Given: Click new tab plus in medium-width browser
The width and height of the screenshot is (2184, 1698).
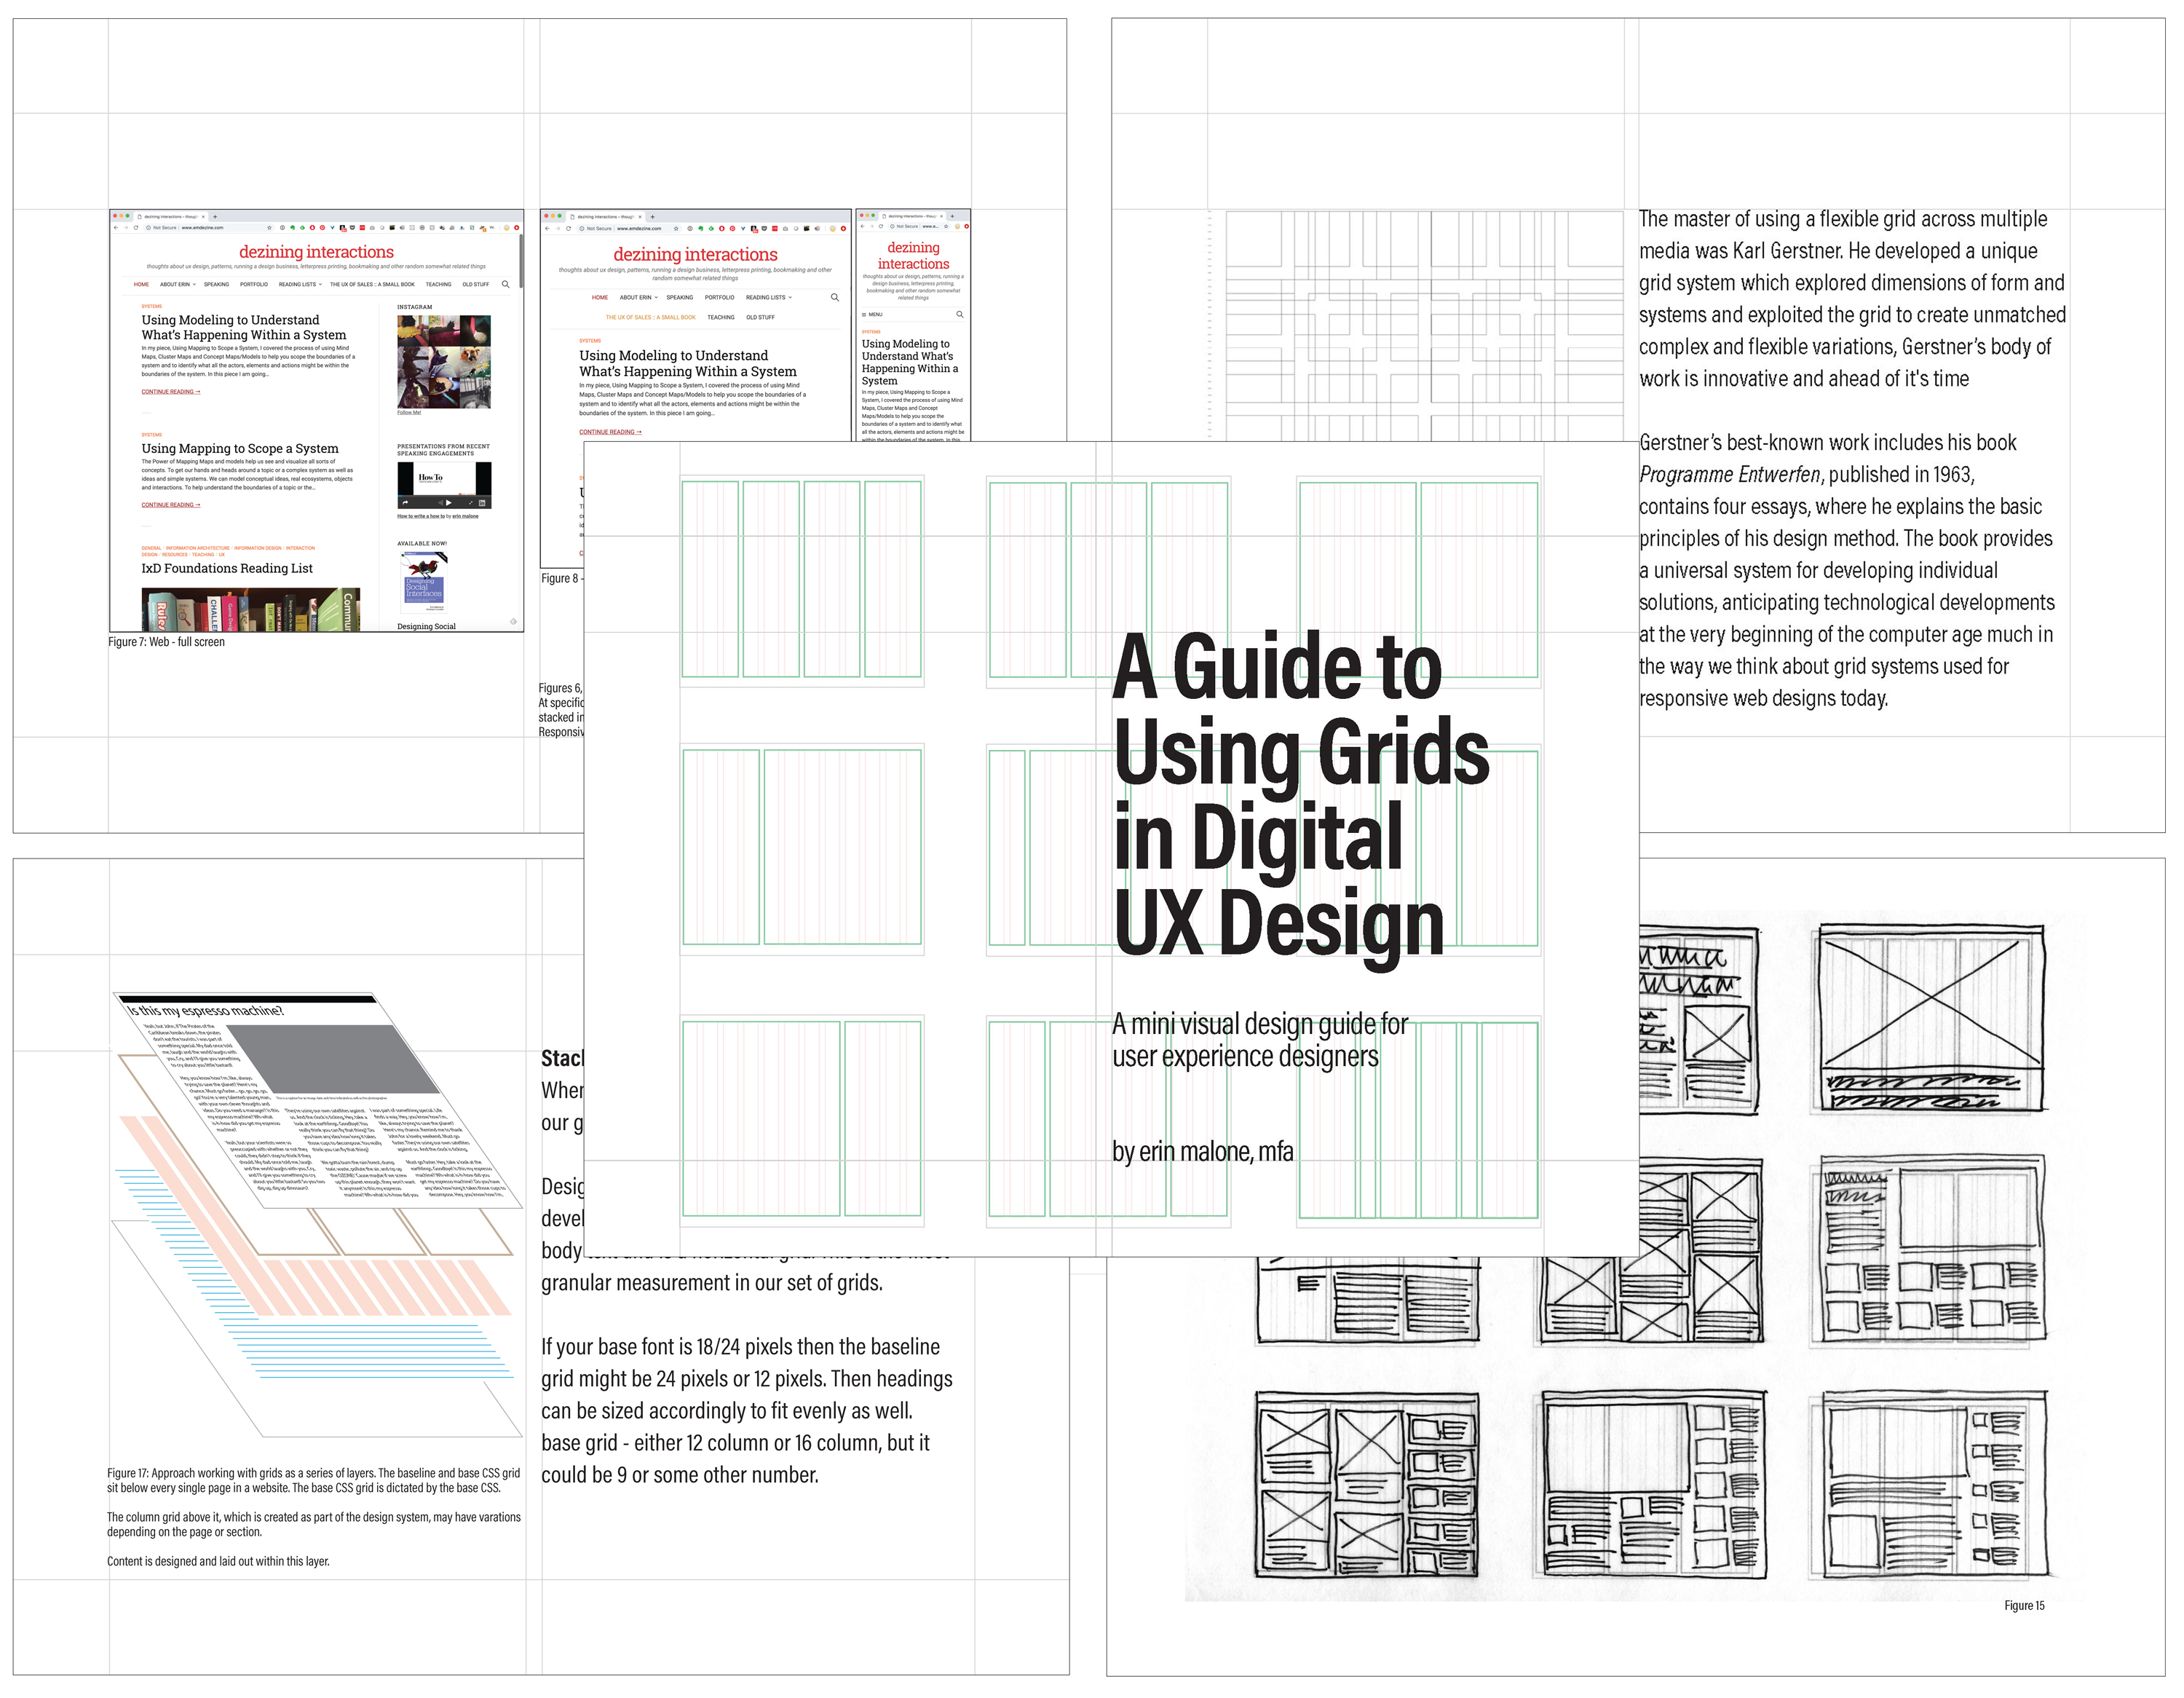Looking at the screenshot, I should coord(652,216).
